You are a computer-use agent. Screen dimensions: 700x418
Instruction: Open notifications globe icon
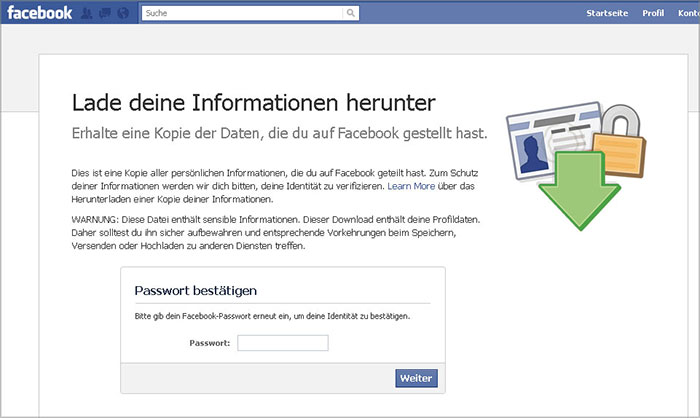point(123,13)
